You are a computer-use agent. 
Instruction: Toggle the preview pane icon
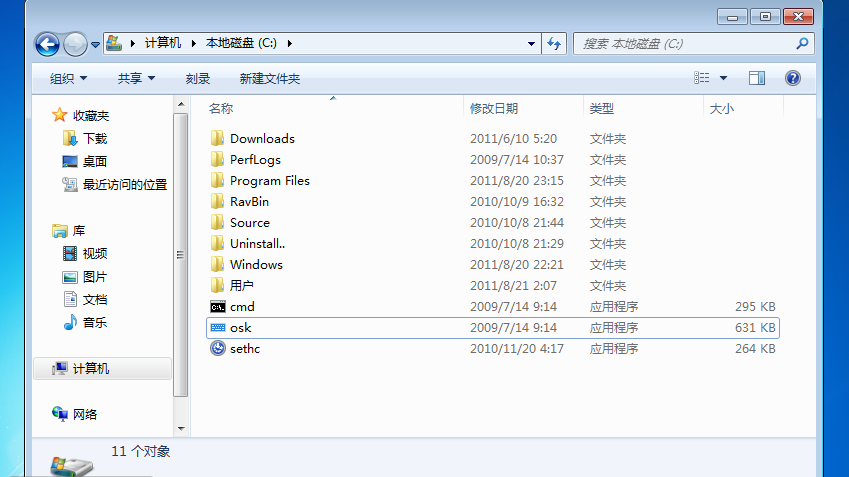(x=757, y=78)
